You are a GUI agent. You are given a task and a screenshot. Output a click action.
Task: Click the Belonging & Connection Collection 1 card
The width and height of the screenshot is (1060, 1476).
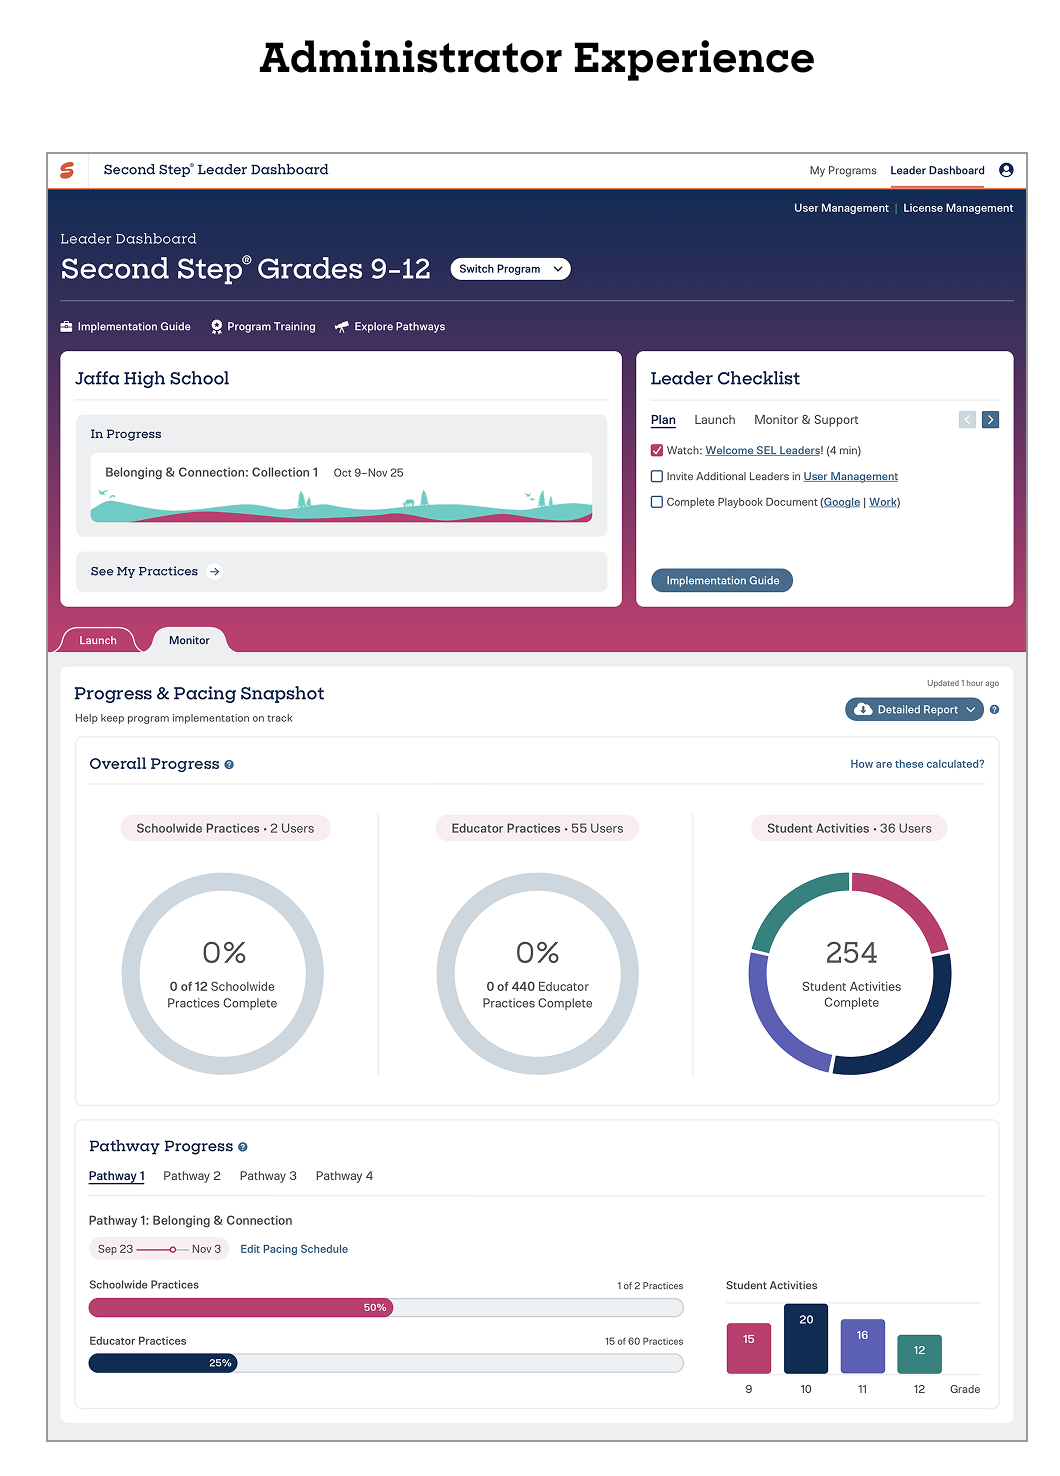click(341, 488)
